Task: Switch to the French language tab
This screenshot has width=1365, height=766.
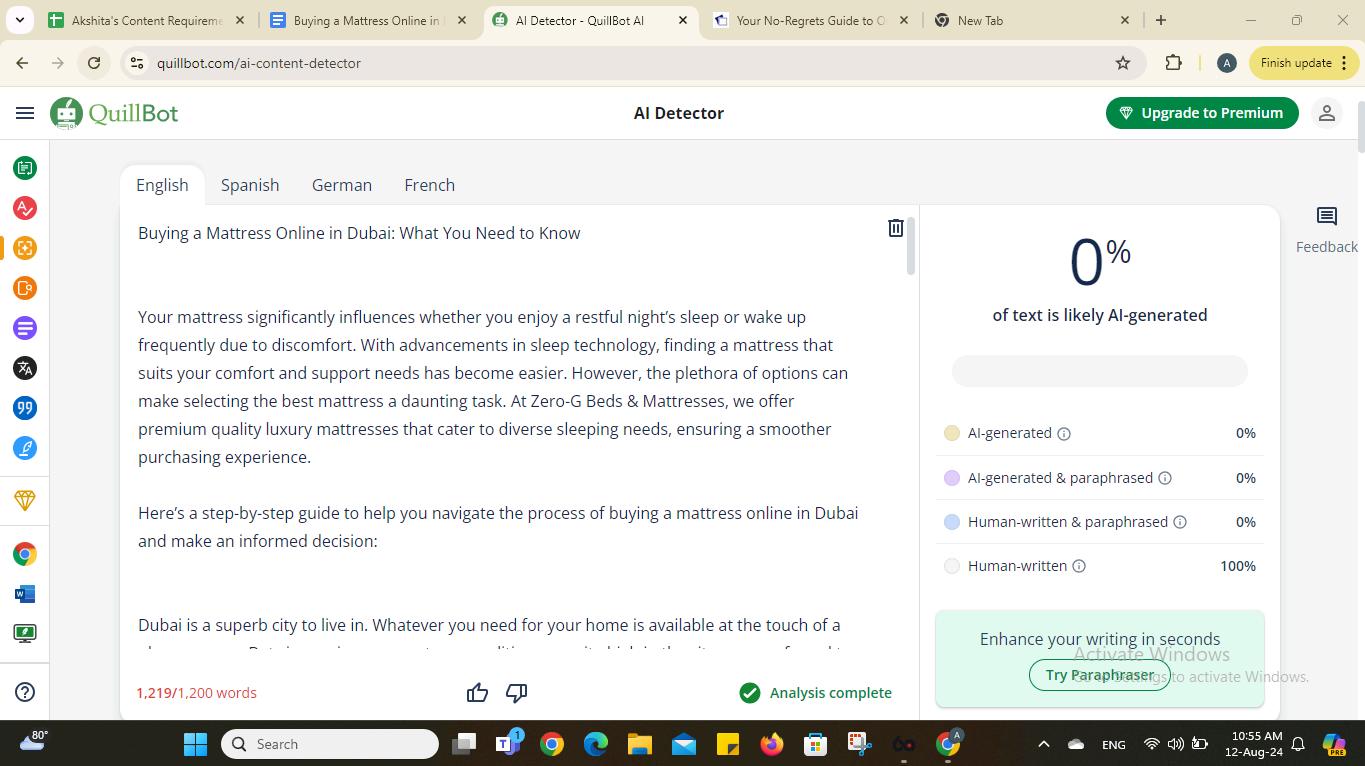Action: [430, 185]
